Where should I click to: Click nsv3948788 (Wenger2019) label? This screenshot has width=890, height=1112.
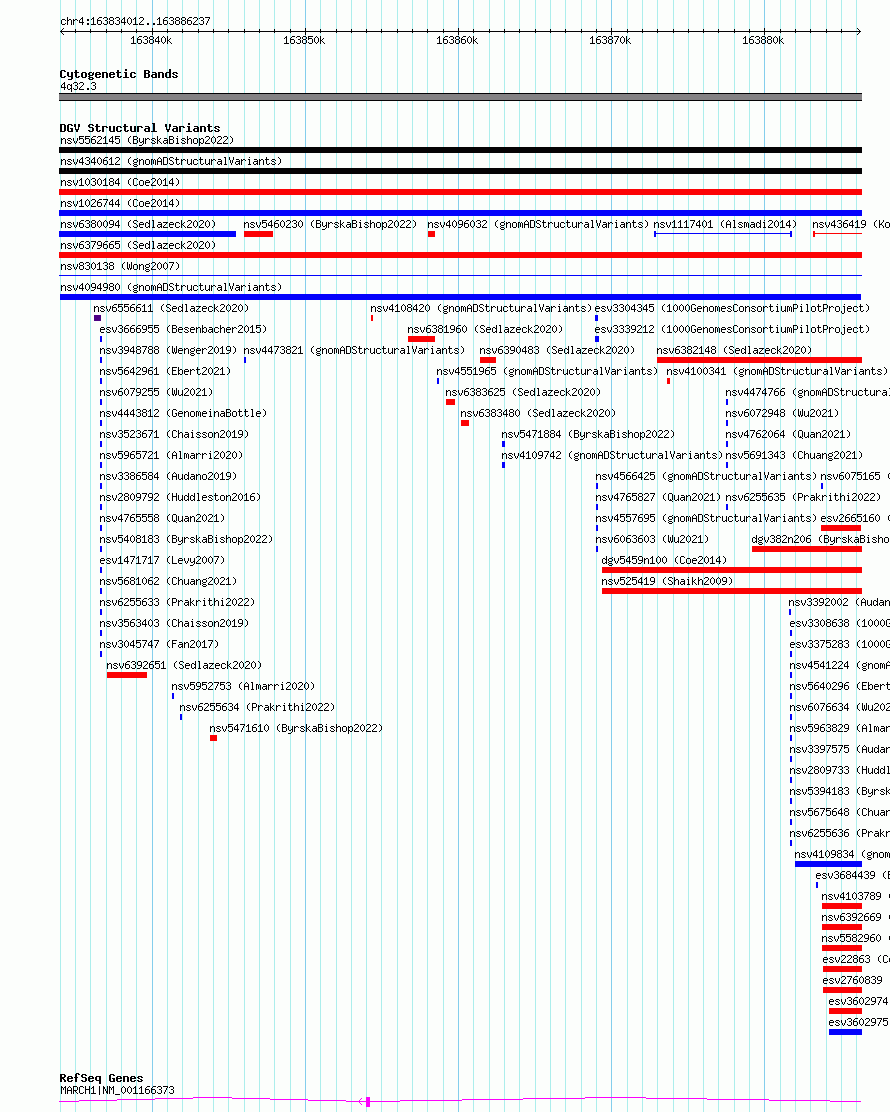pyautogui.click(x=168, y=350)
